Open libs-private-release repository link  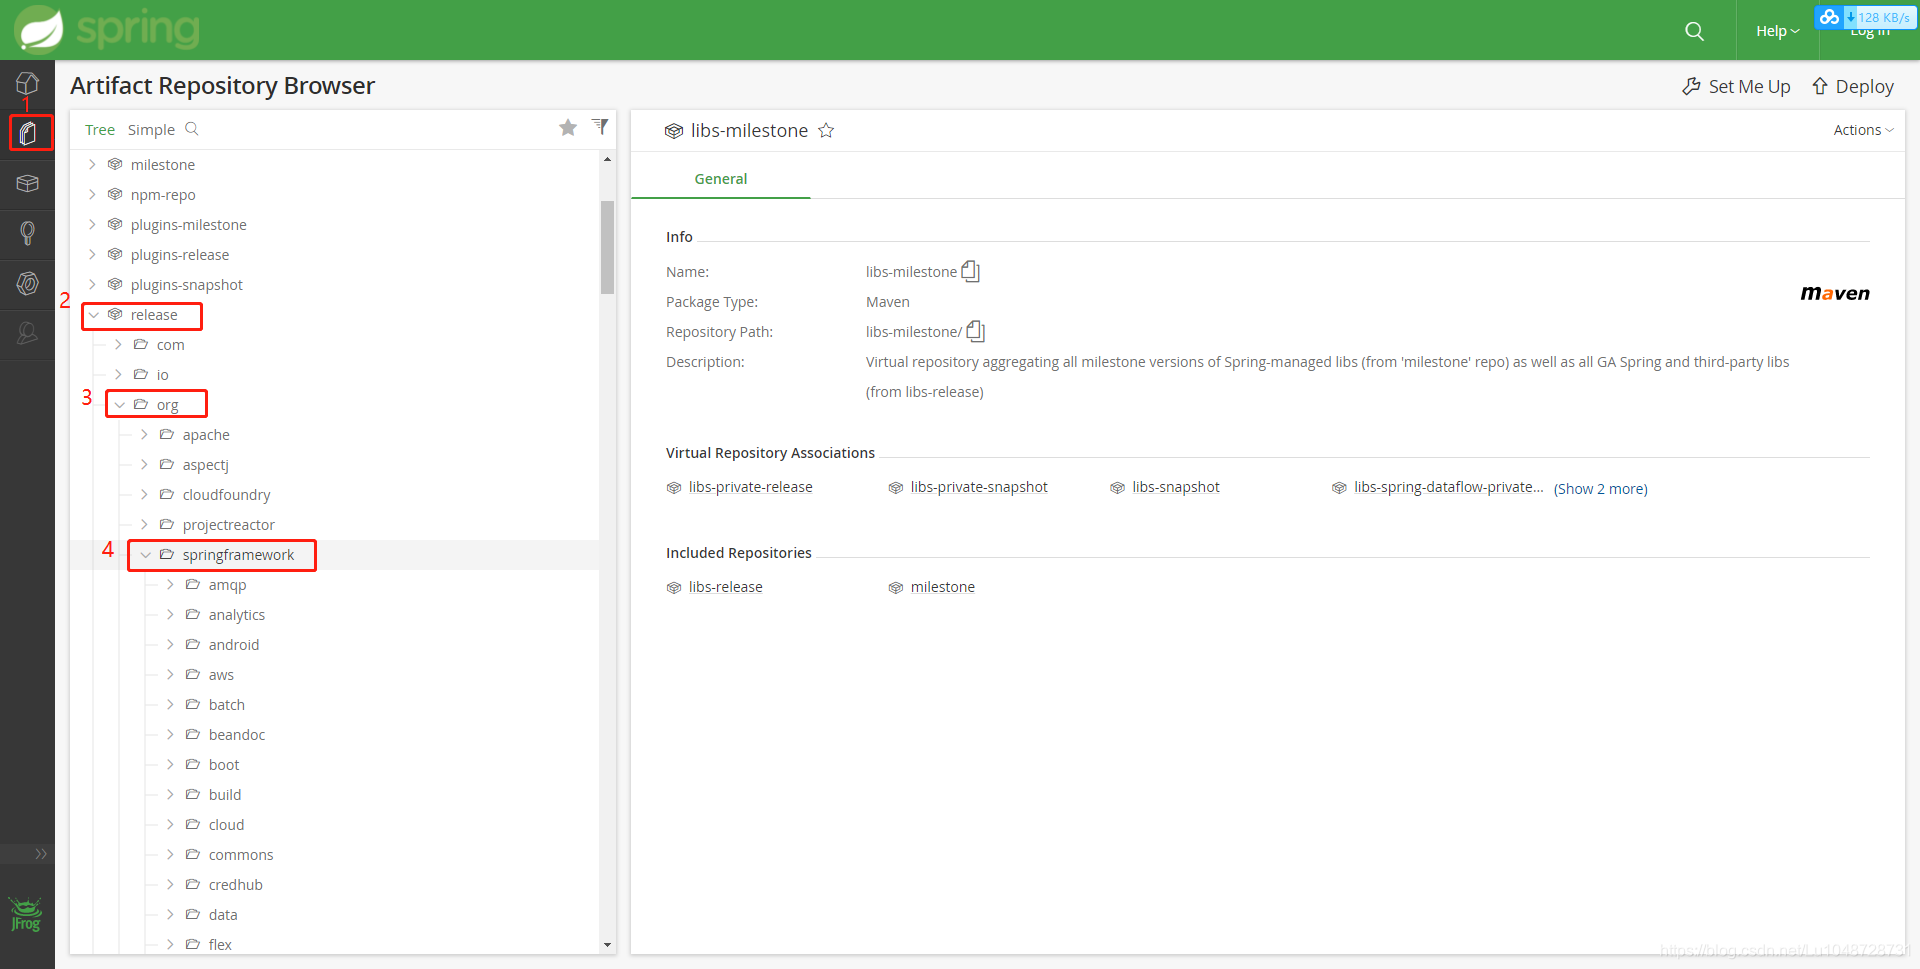coord(750,487)
